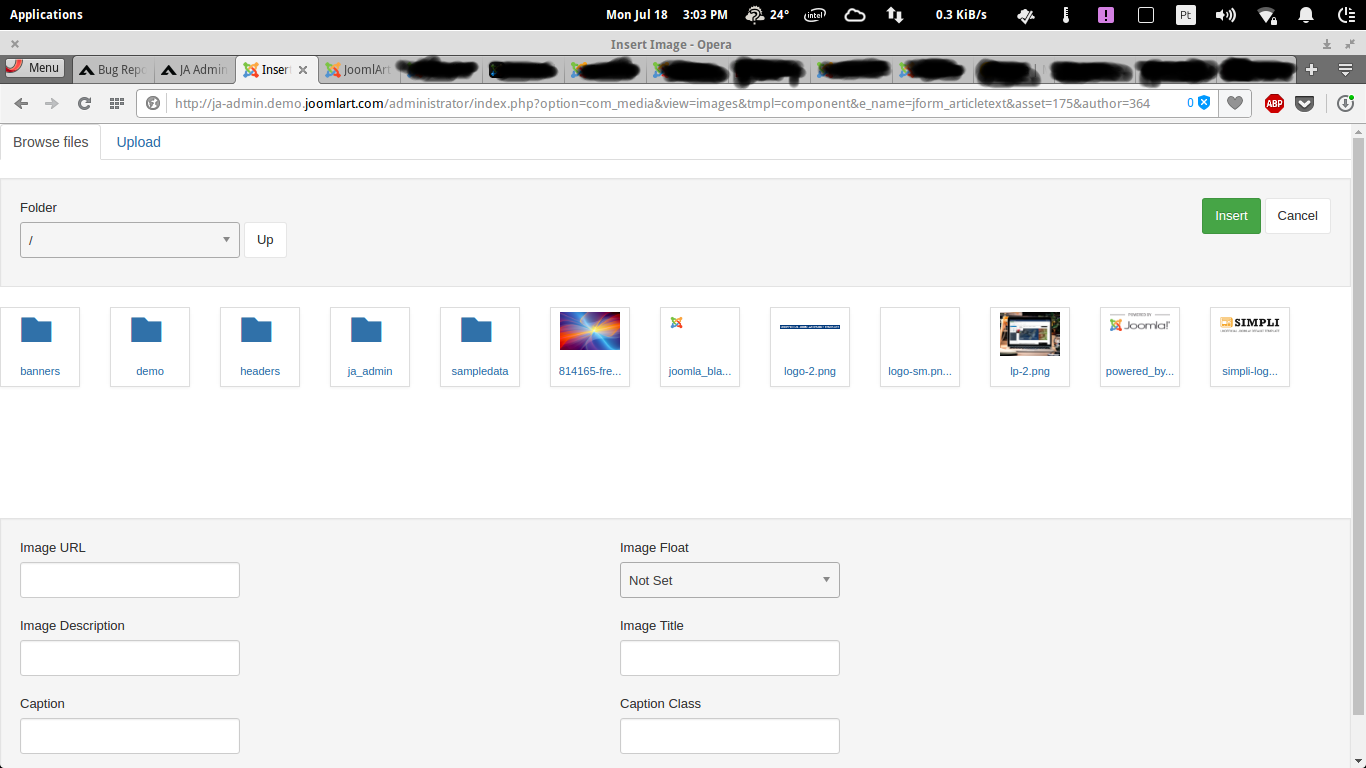This screenshot has width=1366, height=768.
Task: Open the Wi-Fi network indicator
Action: point(1267,15)
